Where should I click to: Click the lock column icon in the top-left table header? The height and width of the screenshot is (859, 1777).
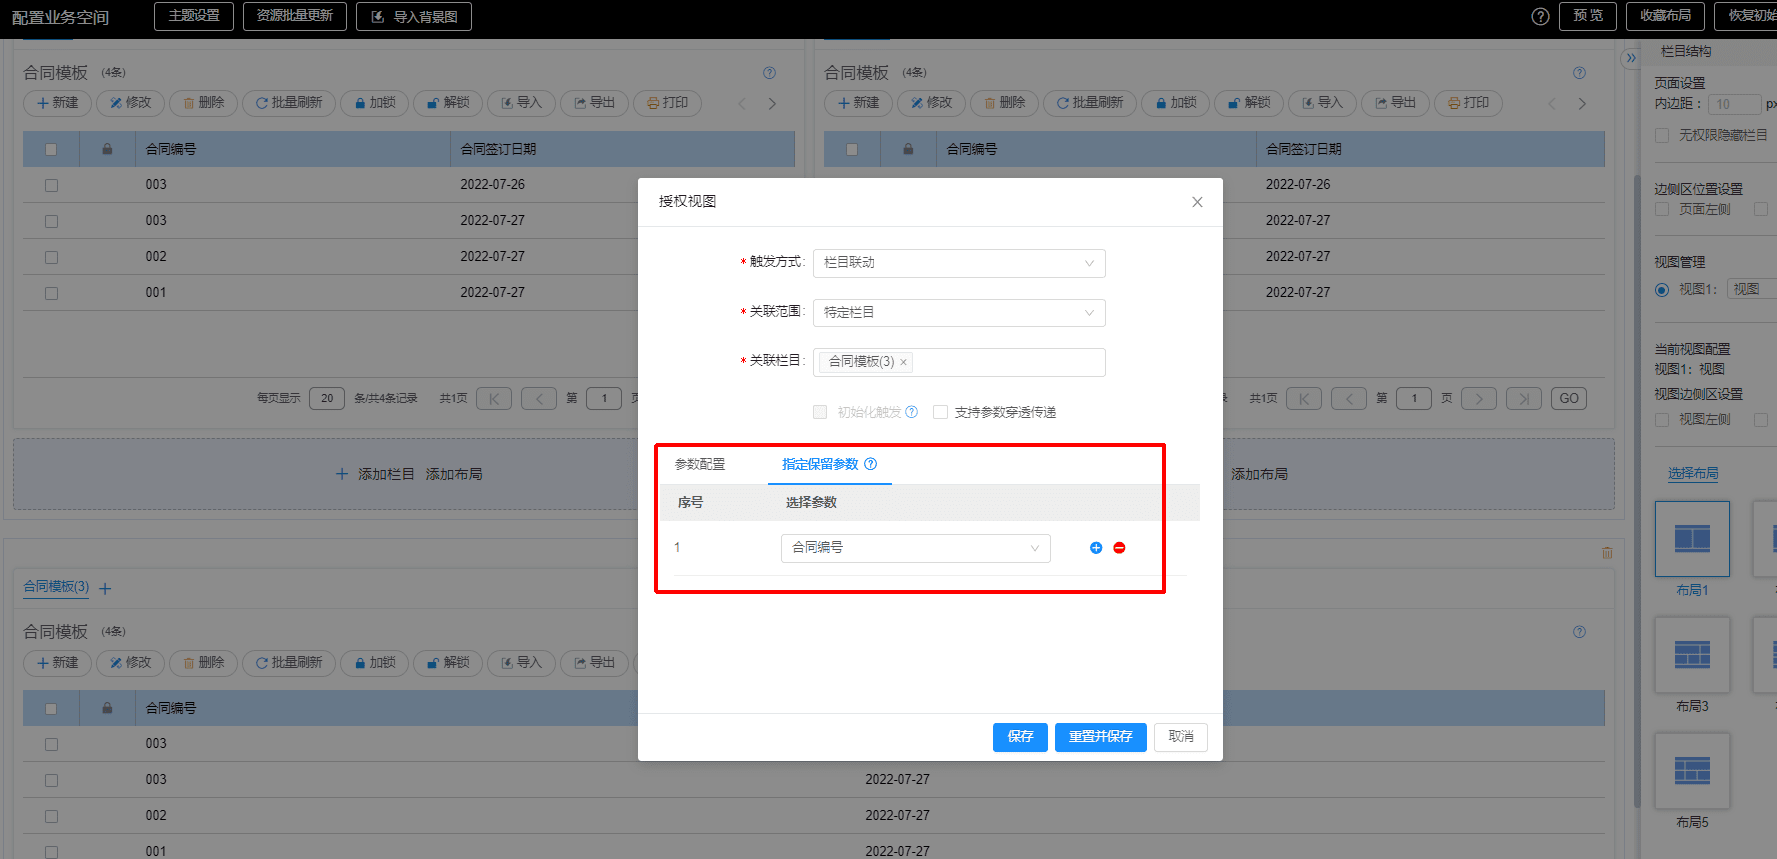107,149
